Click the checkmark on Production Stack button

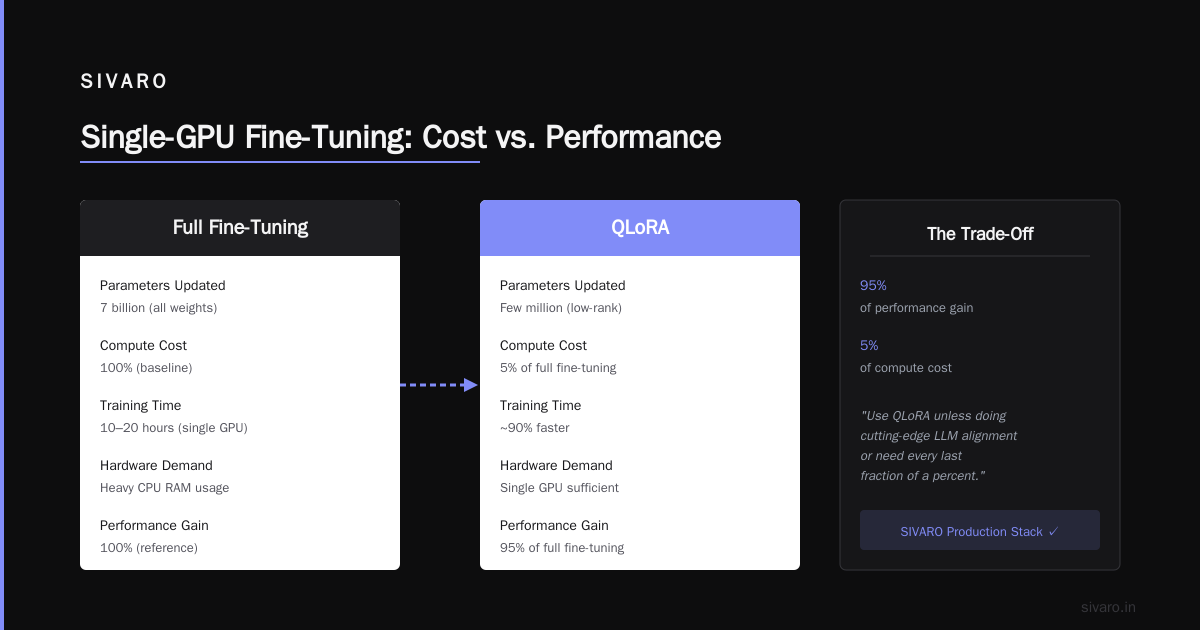pos(1053,532)
